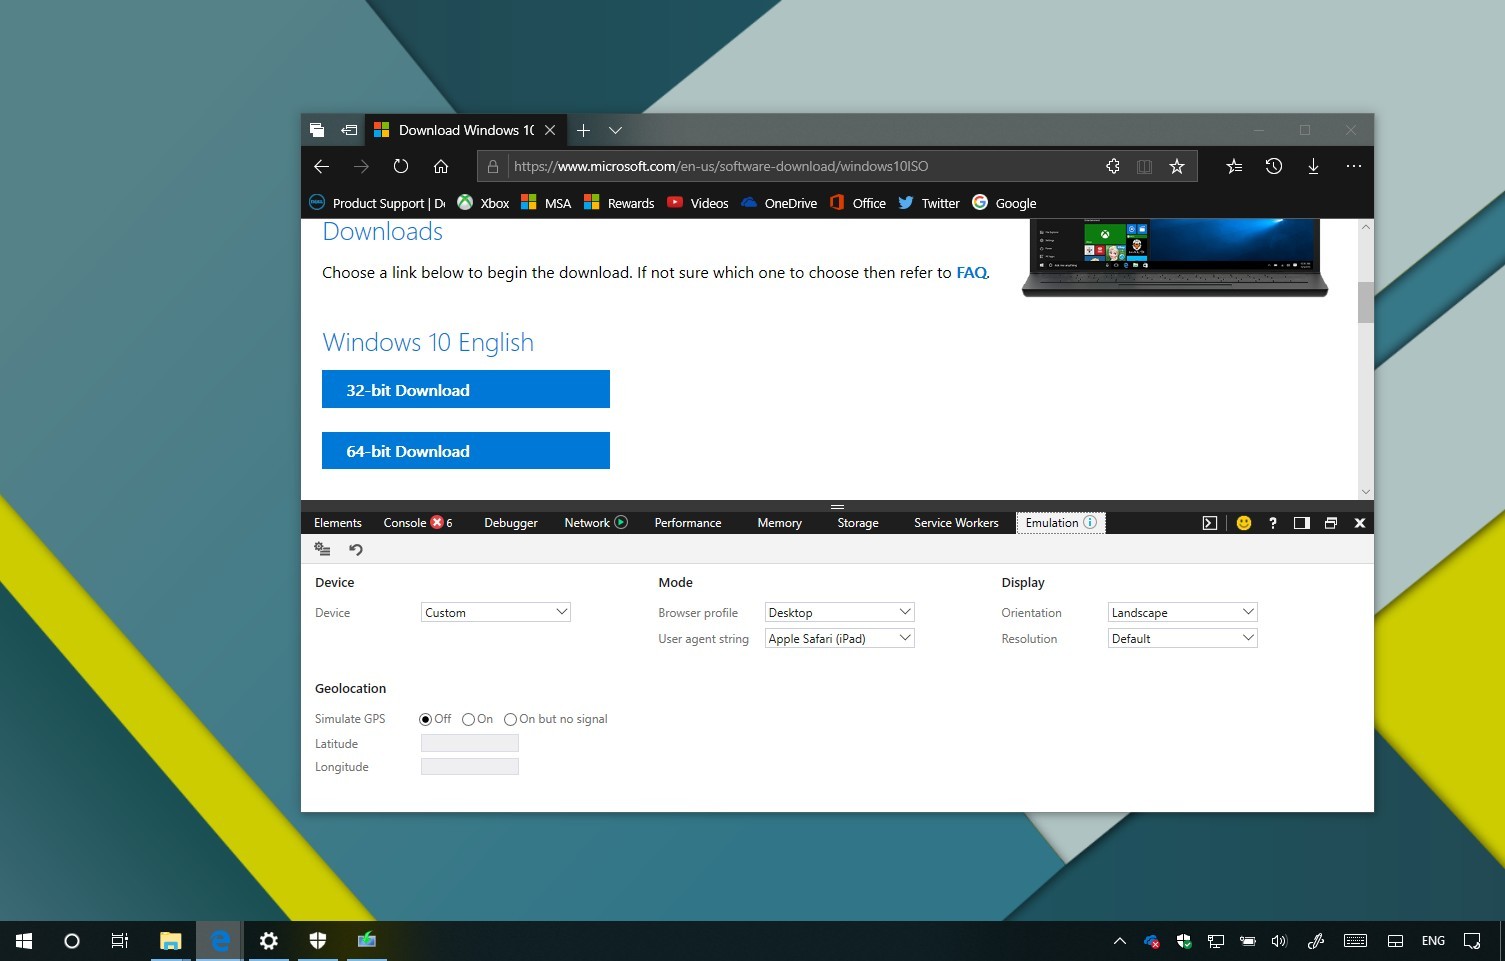This screenshot has height=961, width=1505.
Task: Switch to the Console tab
Action: (418, 523)
